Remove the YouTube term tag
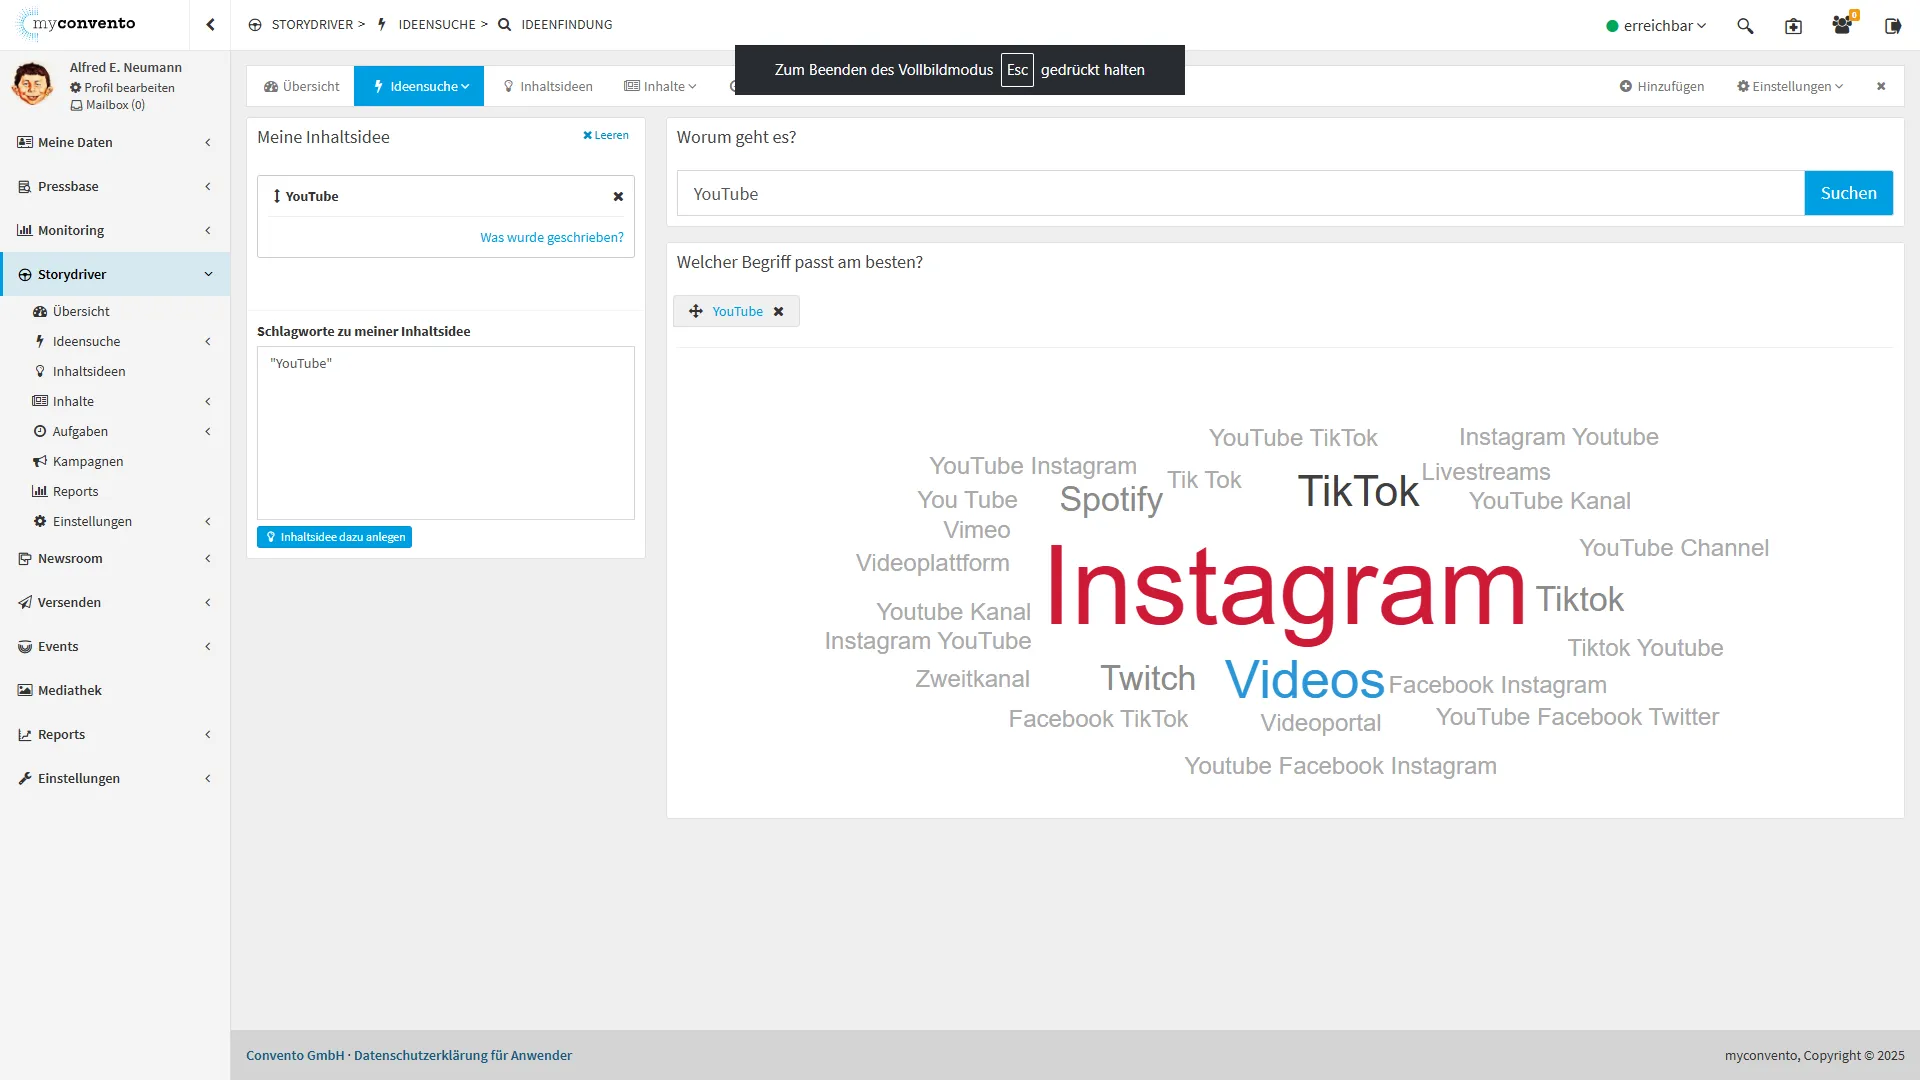The height and width of the screenshot is (1080, 1920). (779, 312)
